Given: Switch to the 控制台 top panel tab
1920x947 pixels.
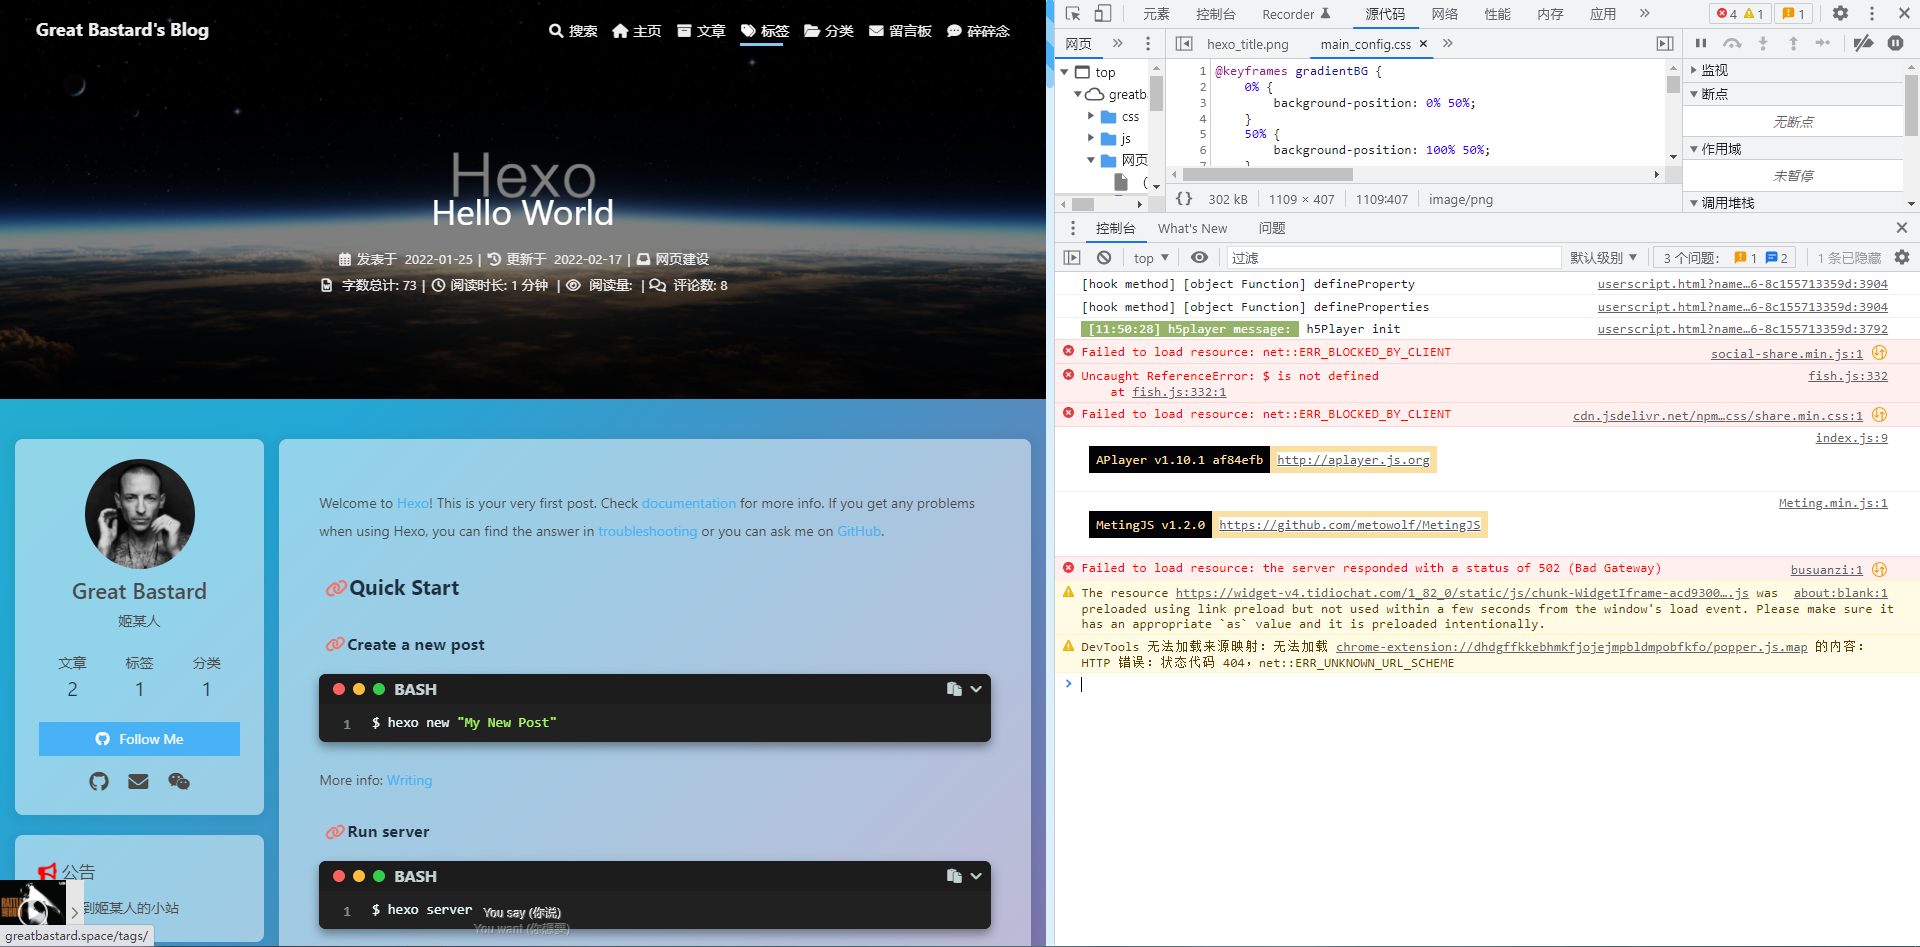Looking at the screenshot, I should (x=1215, y=14).
